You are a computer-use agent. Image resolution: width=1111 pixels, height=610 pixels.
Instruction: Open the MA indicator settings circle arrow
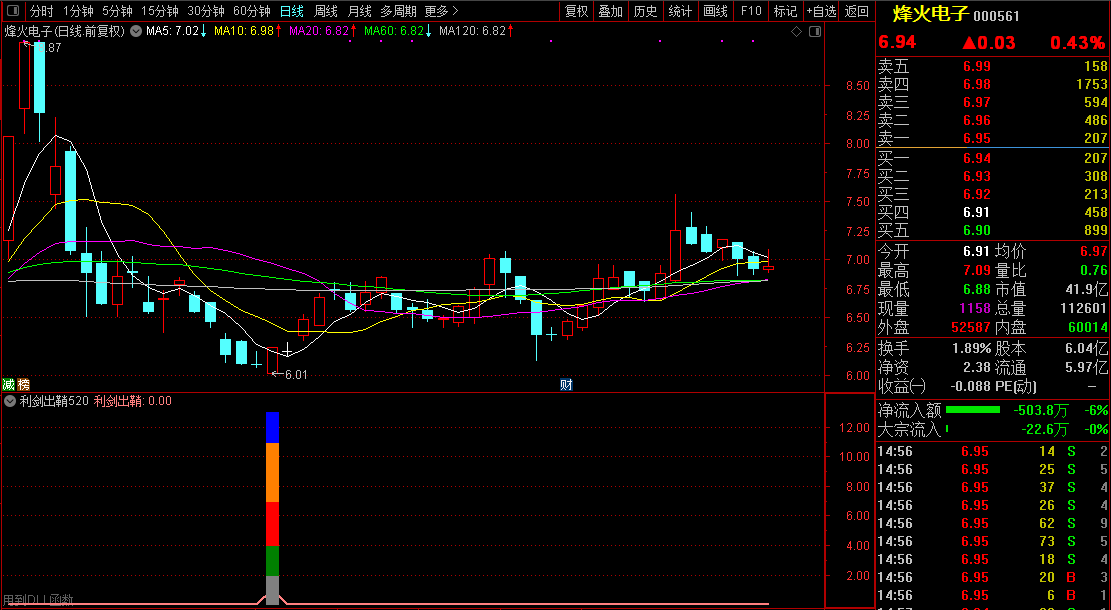pos(135,32)
